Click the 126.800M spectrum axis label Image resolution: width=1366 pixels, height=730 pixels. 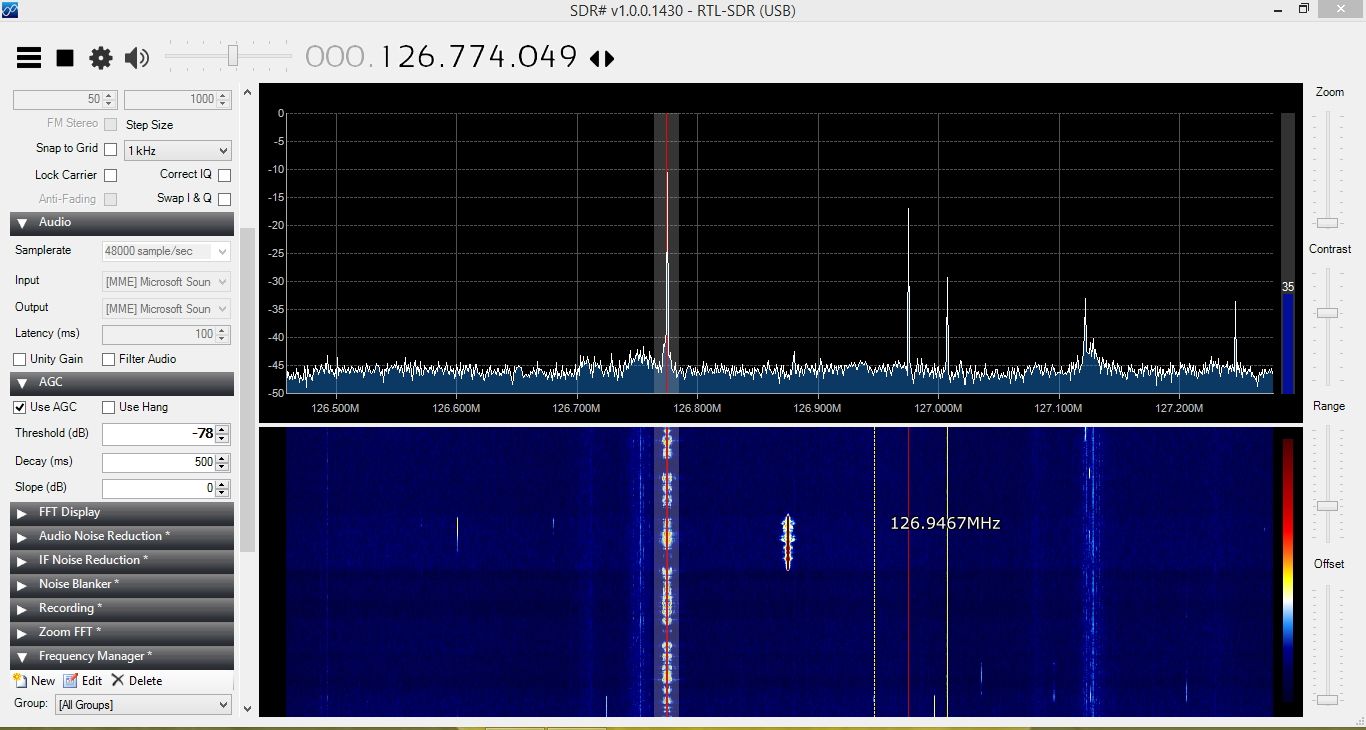(697, 408)
